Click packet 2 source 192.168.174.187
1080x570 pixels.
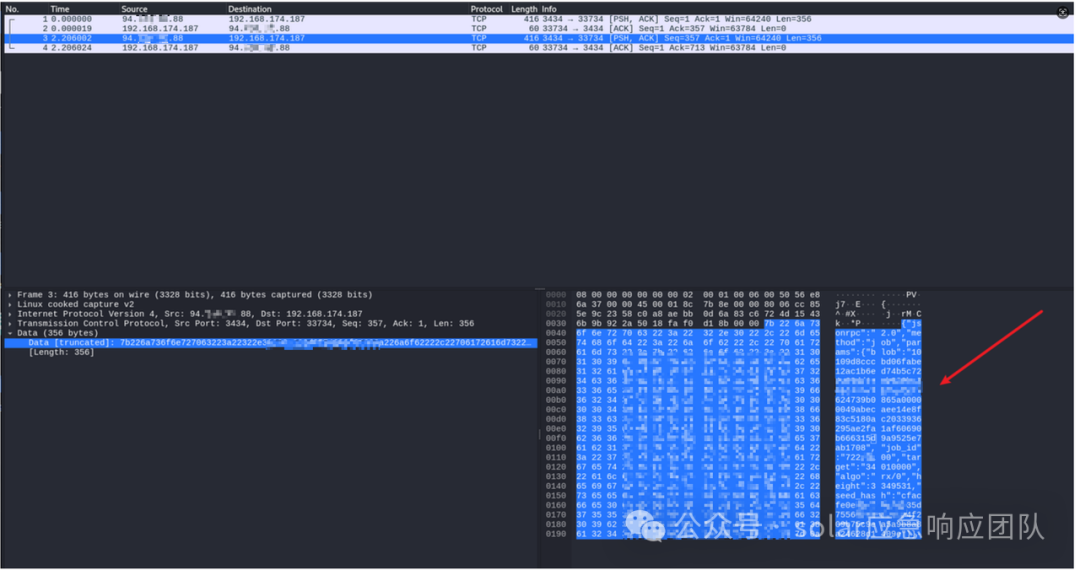point(160,29)
